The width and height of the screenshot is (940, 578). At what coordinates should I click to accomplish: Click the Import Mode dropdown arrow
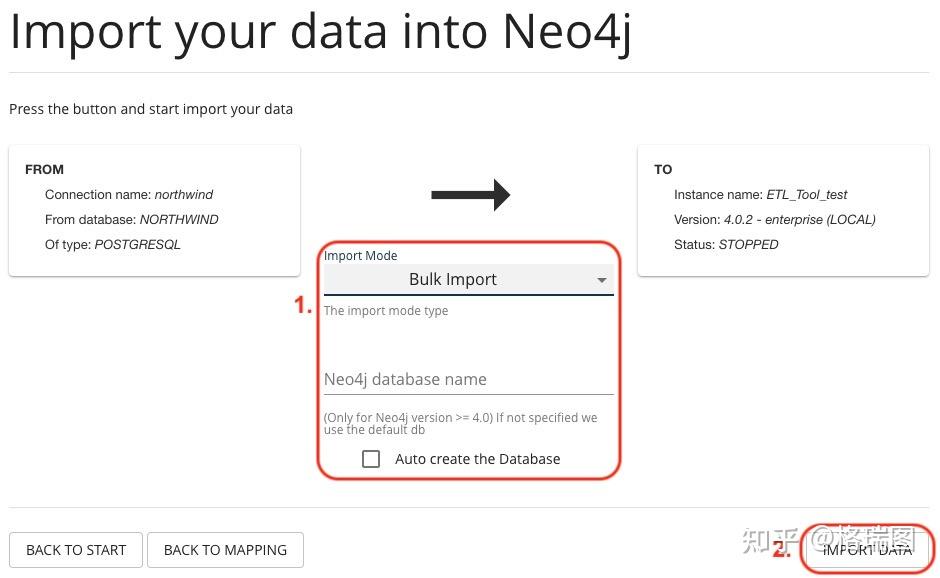[x=603, y=279]
